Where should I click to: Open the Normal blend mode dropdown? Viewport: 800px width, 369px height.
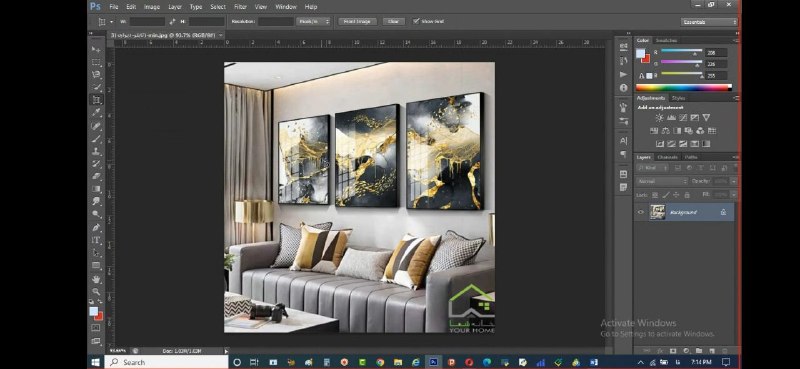[662, 181]
